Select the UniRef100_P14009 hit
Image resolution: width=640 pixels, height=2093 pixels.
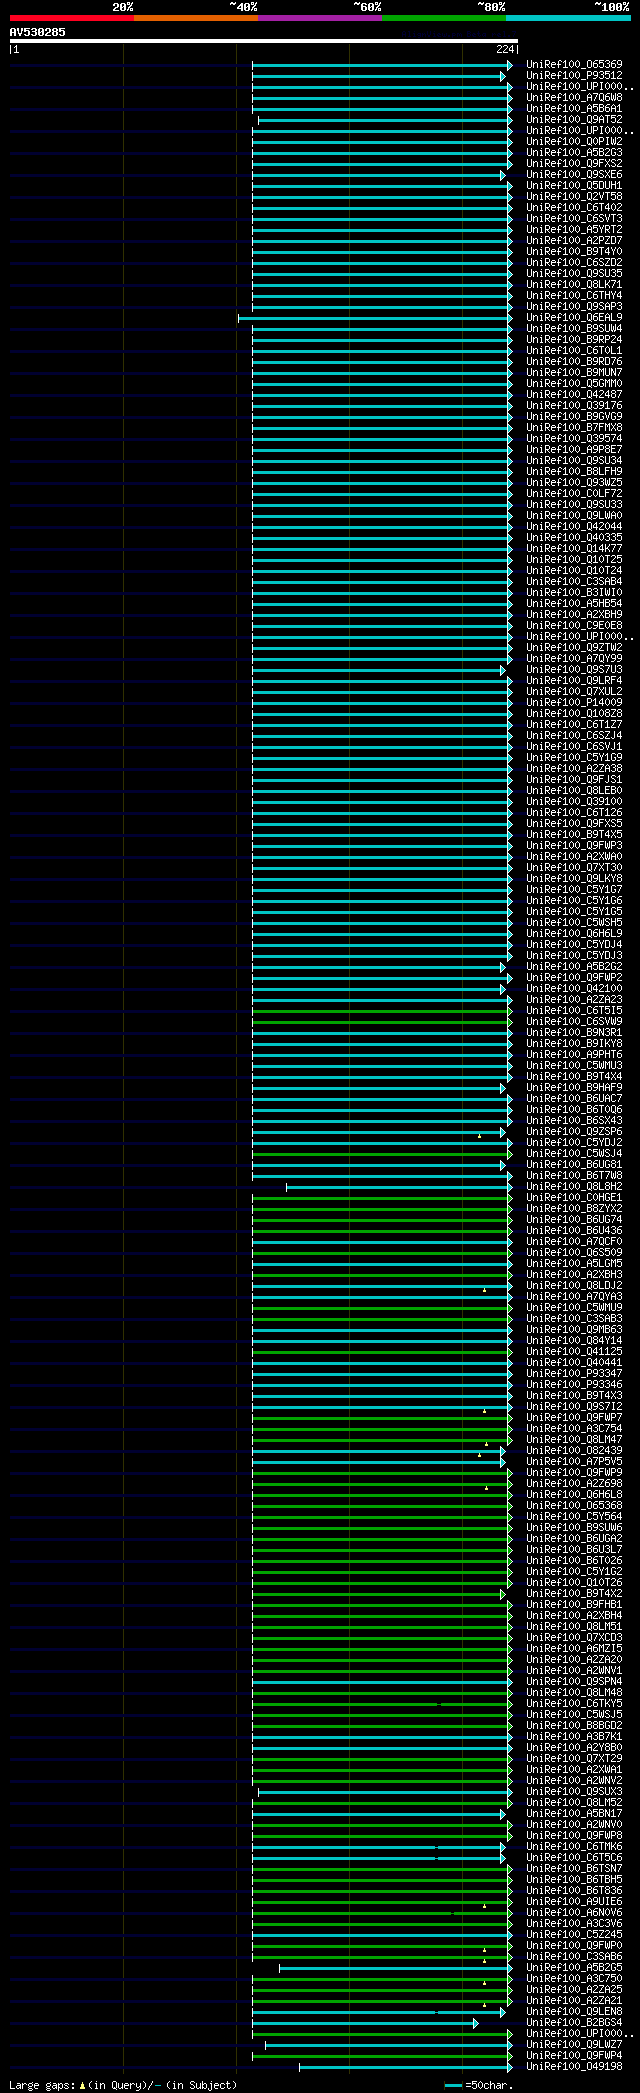pyautogui.click(x=574, y=703)
